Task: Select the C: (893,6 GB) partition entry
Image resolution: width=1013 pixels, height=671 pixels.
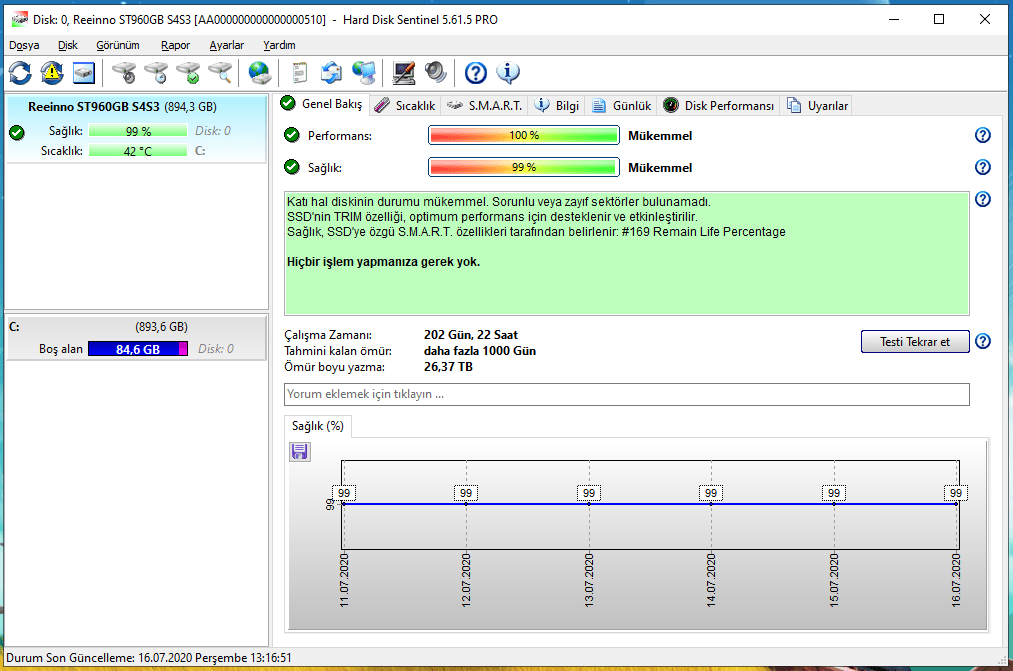Action: pos(136,338)
